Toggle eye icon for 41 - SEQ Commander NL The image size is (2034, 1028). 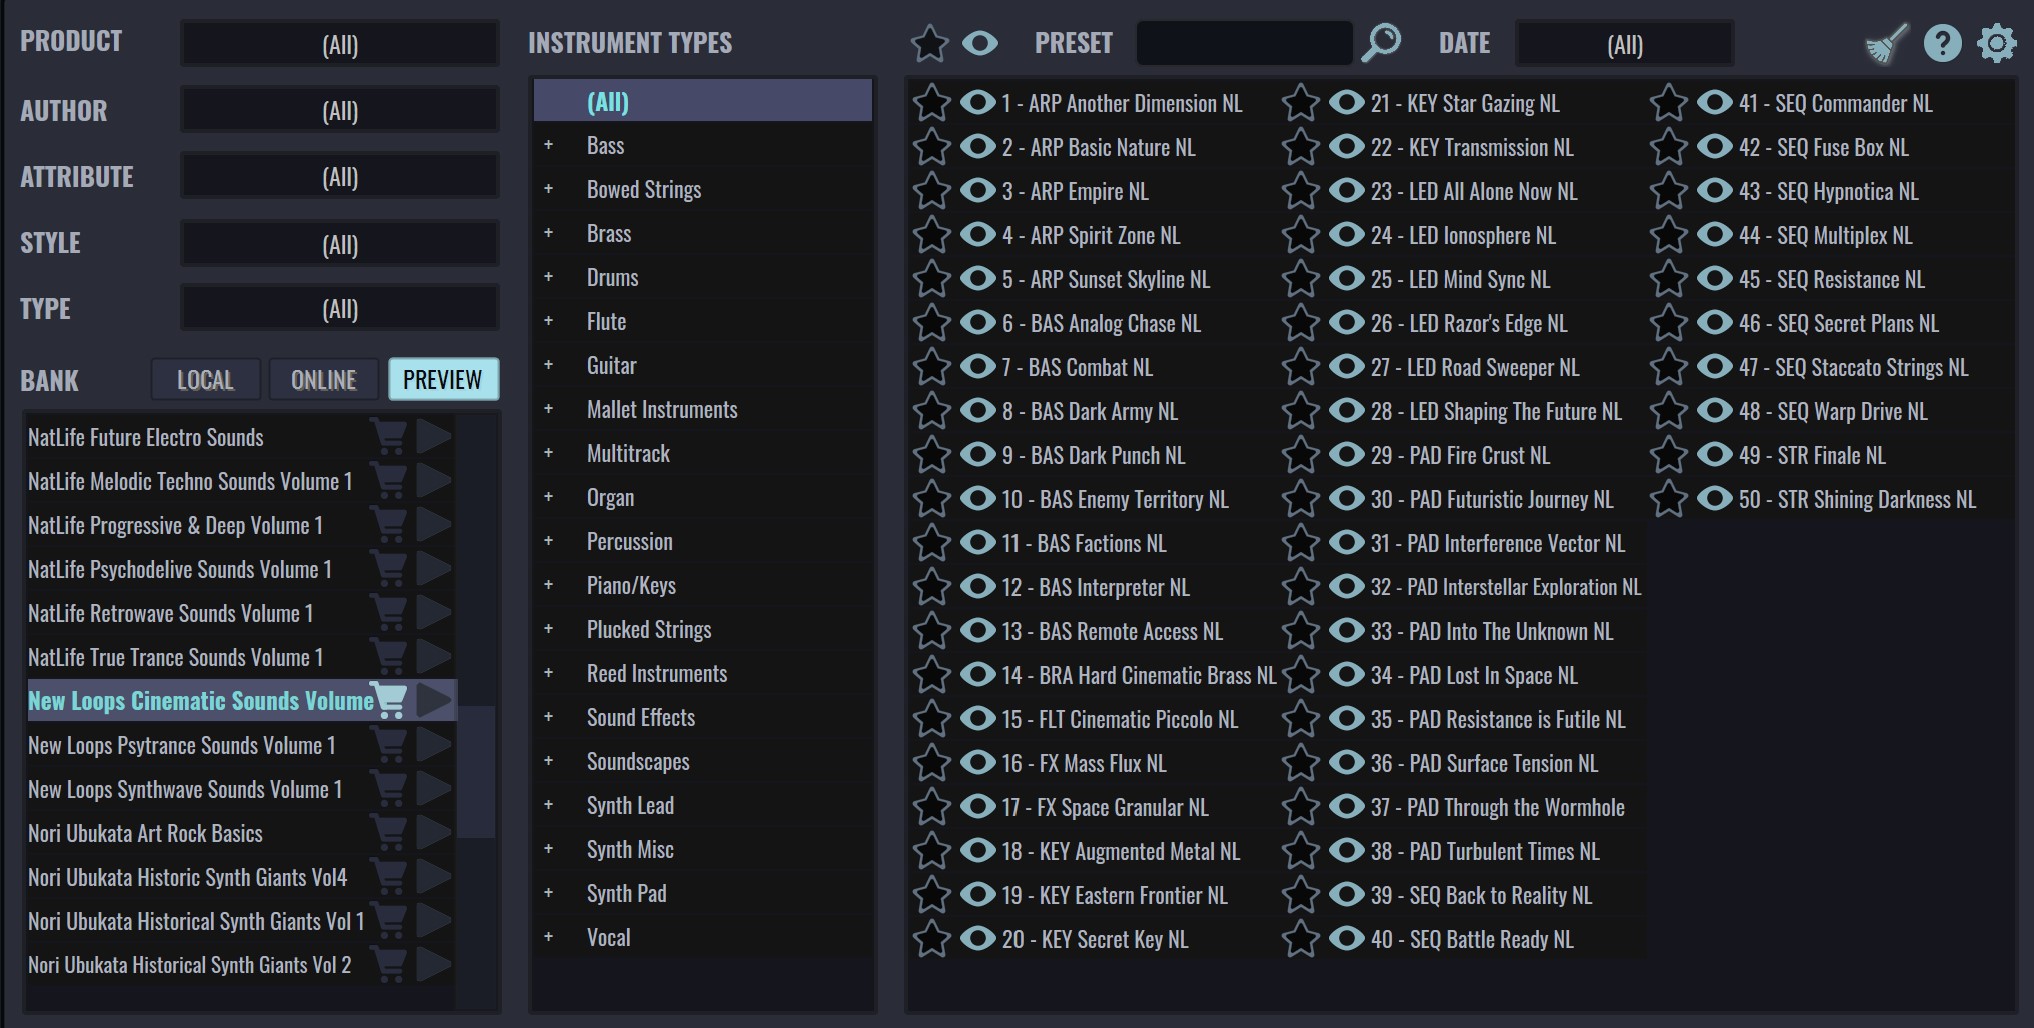point(1714,103)
